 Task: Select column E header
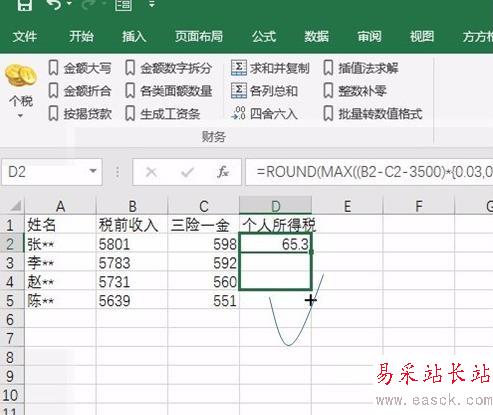[x=347, y=206]
